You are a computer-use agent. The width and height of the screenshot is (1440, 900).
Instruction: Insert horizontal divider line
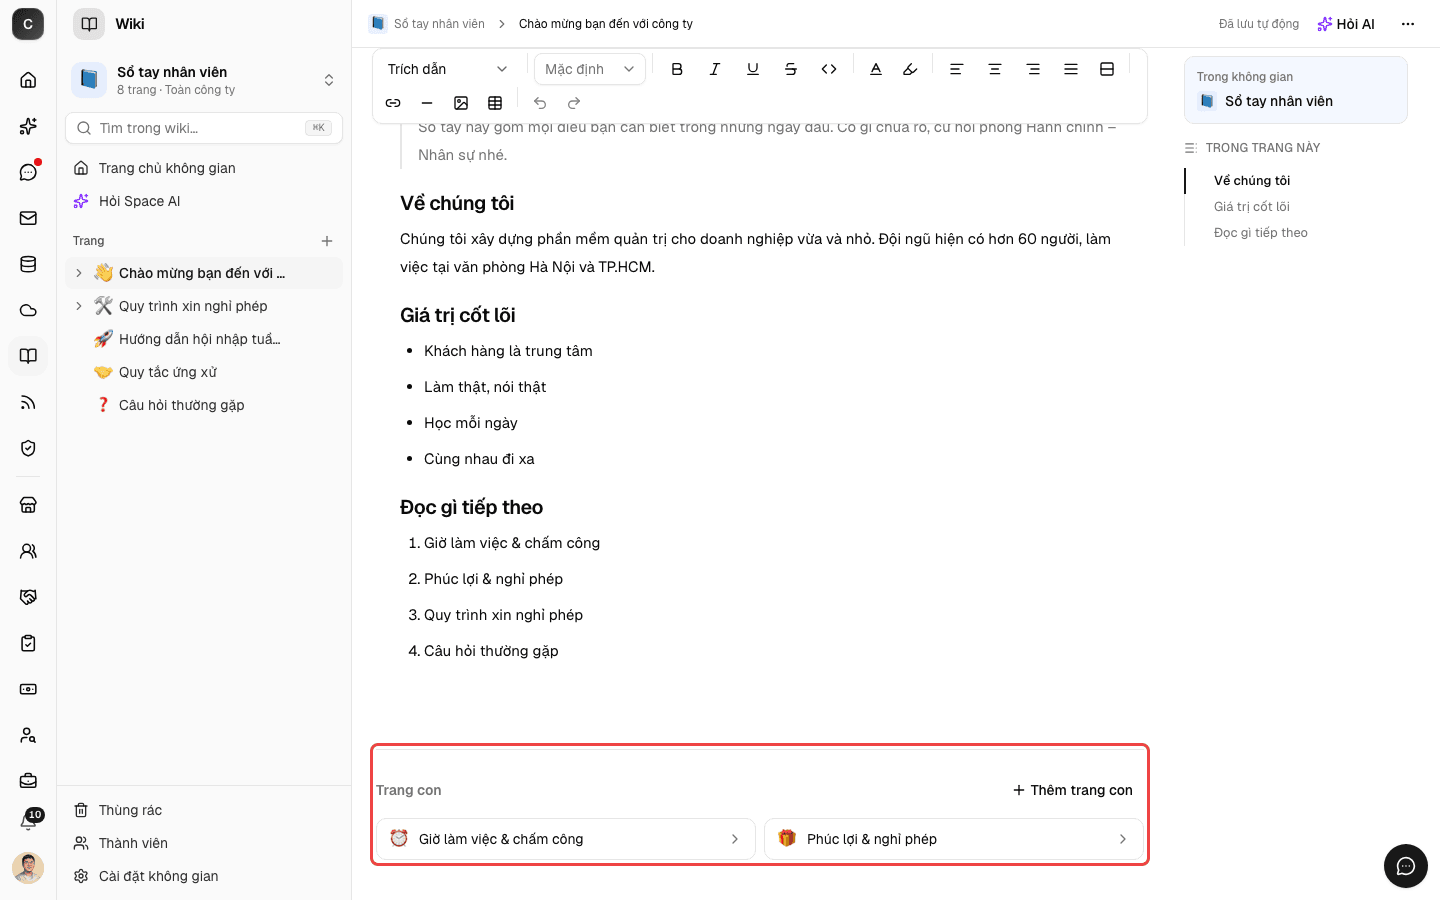point(427,103)
